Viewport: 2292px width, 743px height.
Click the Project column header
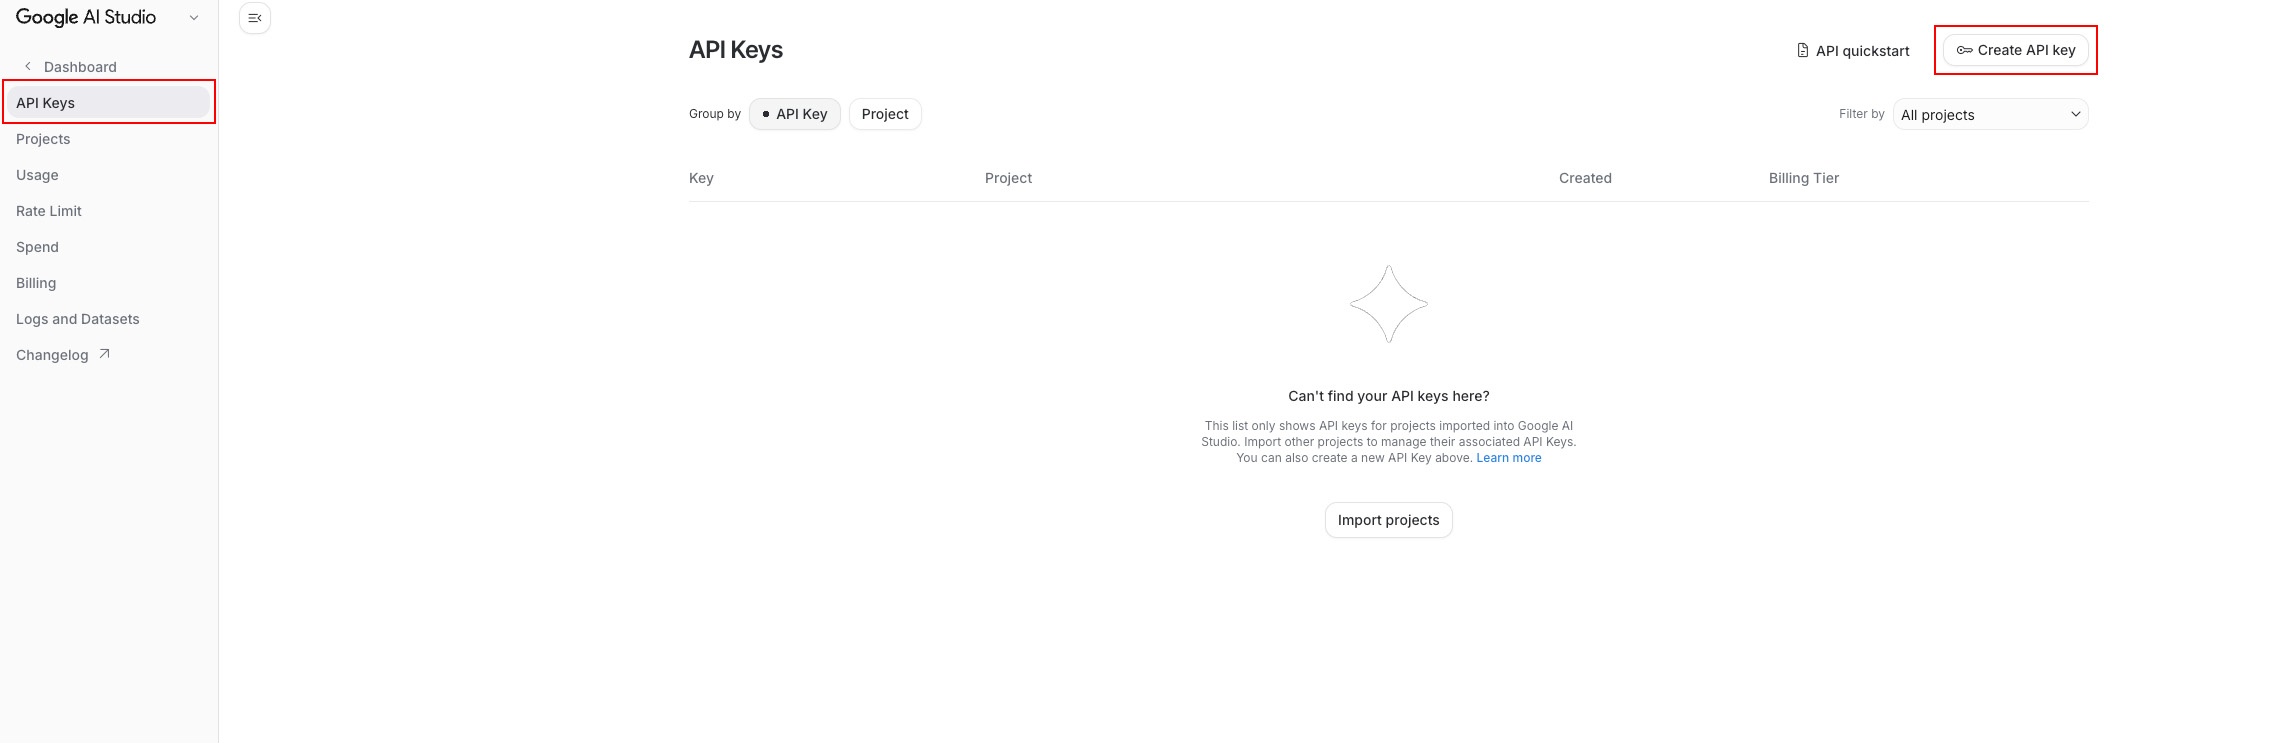tap(1008, 178)
